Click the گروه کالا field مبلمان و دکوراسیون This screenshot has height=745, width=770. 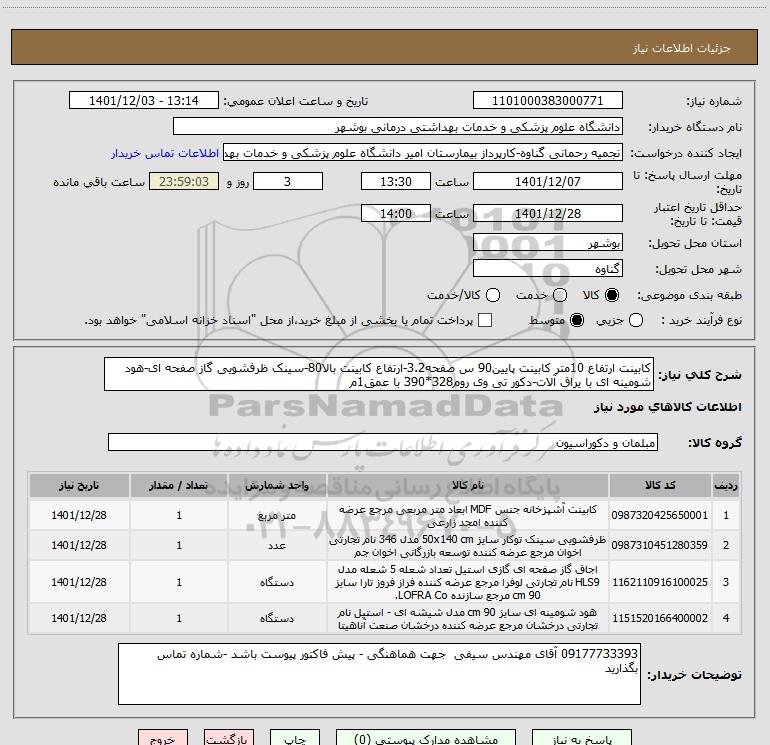[x=383, y=442]
